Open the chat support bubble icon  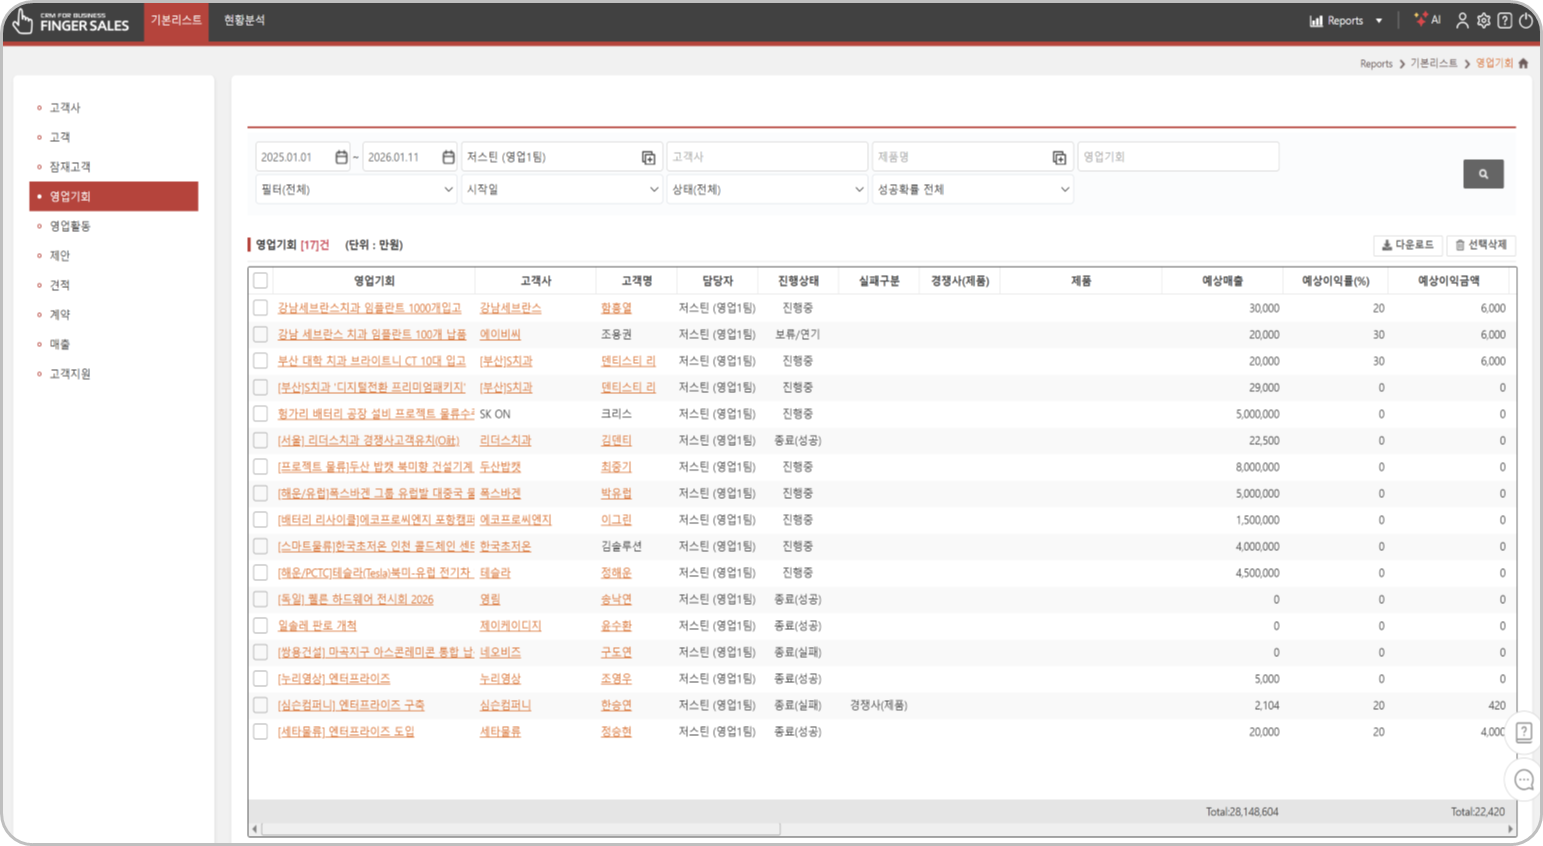1524,780
